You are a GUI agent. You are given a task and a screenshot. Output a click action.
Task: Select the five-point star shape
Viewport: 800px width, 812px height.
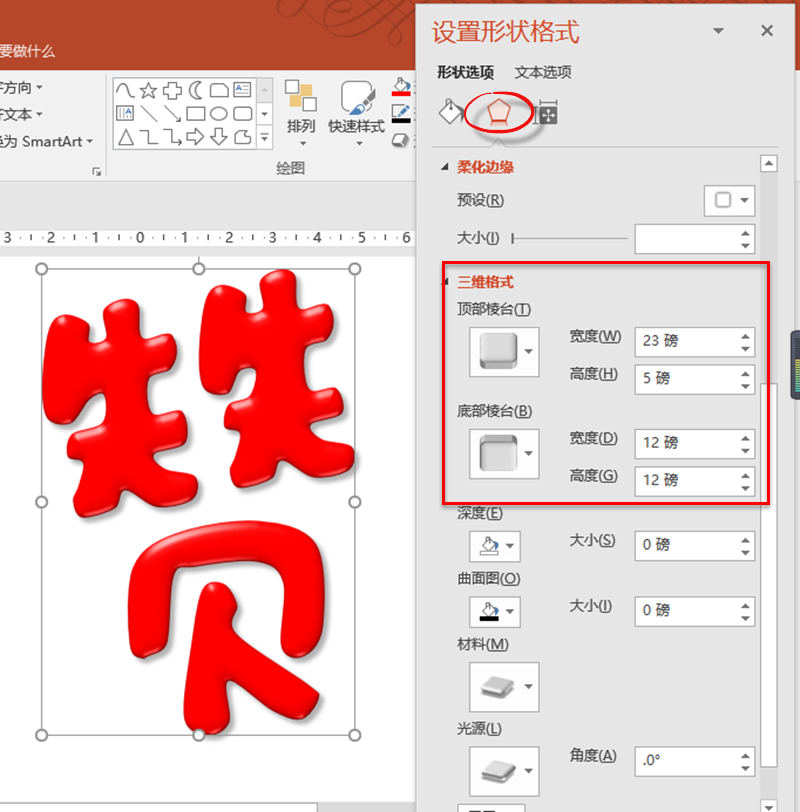148,90
